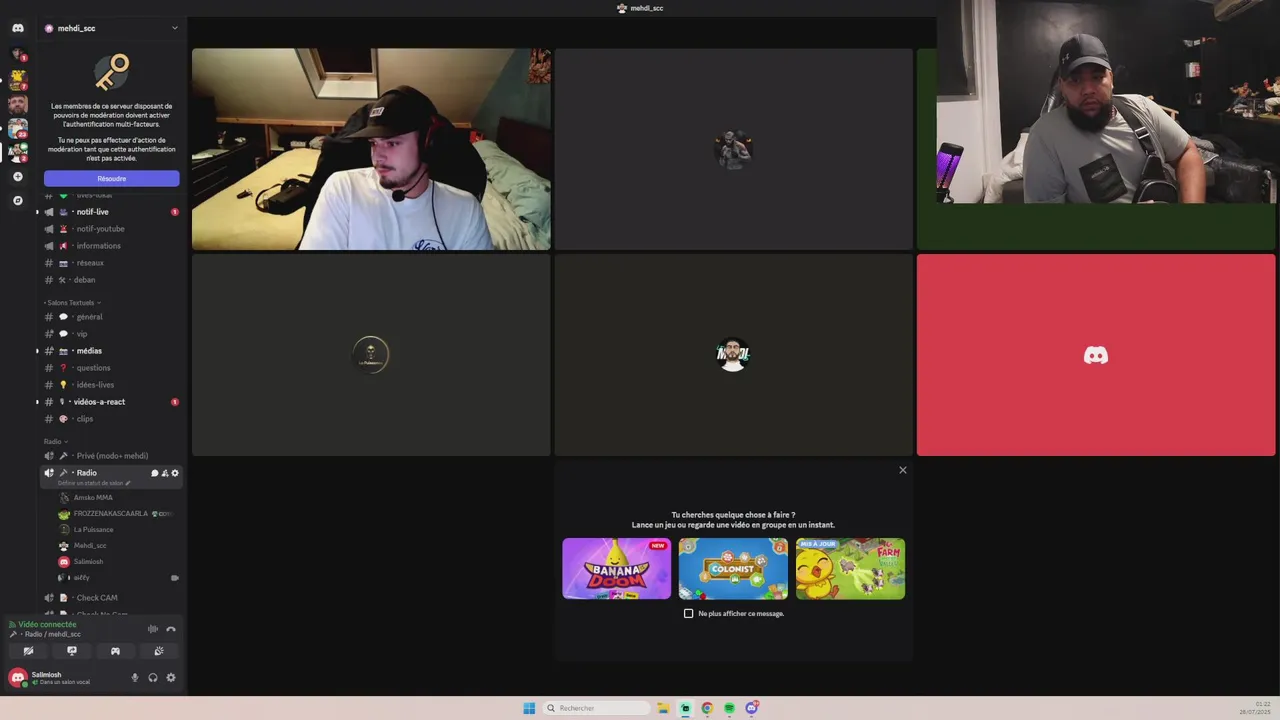The width and height of the screenshot is (1280, 720).
Task: Open the Discover servers compass icon
Action: pos(17,201)
